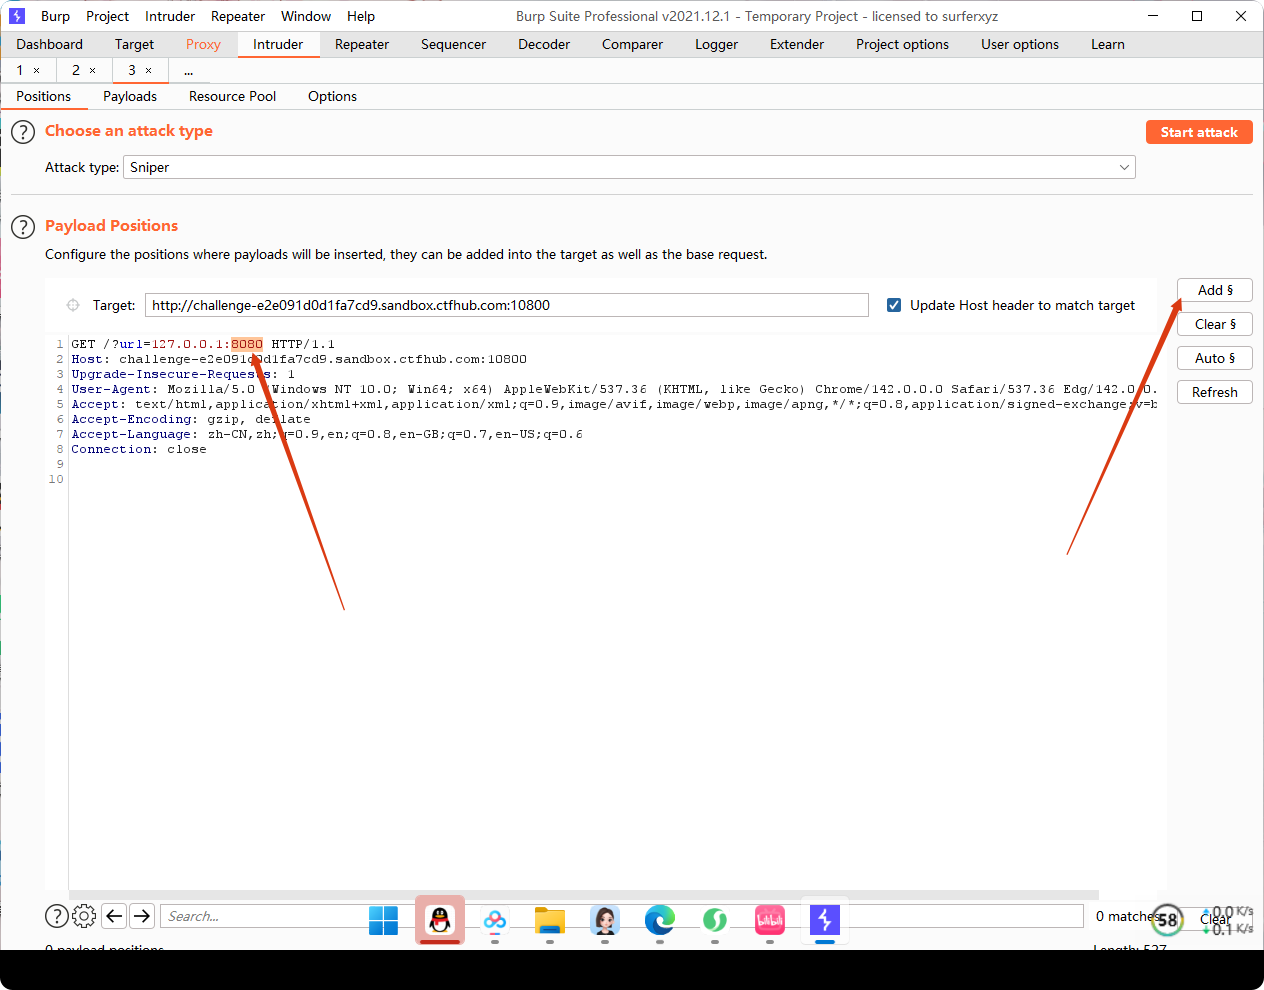Open QQ penguin app in taskbar

click(x=440, y=920)
